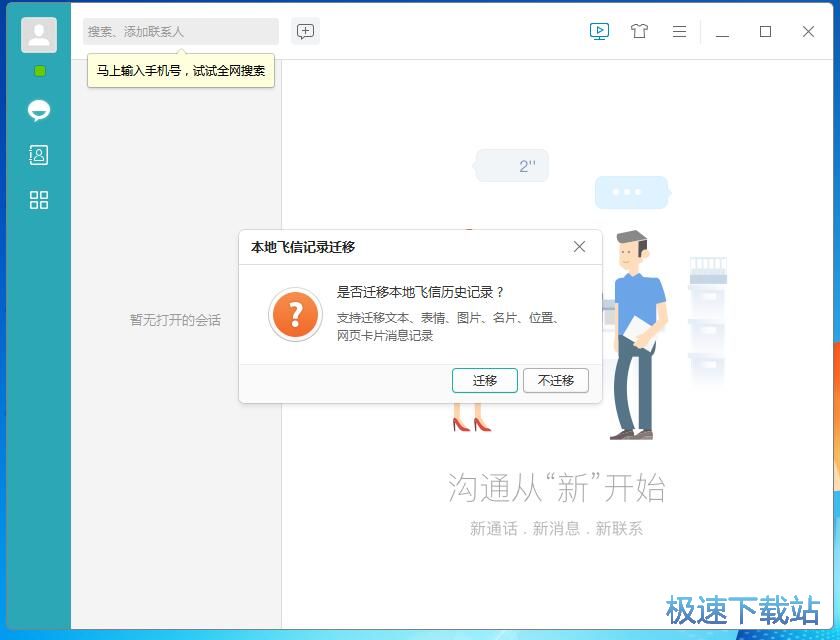The width and height of the screenshot is (840, 640).
Task: Click the orange question mark icon
Action: pyautogui.click(x=296, y=315)
